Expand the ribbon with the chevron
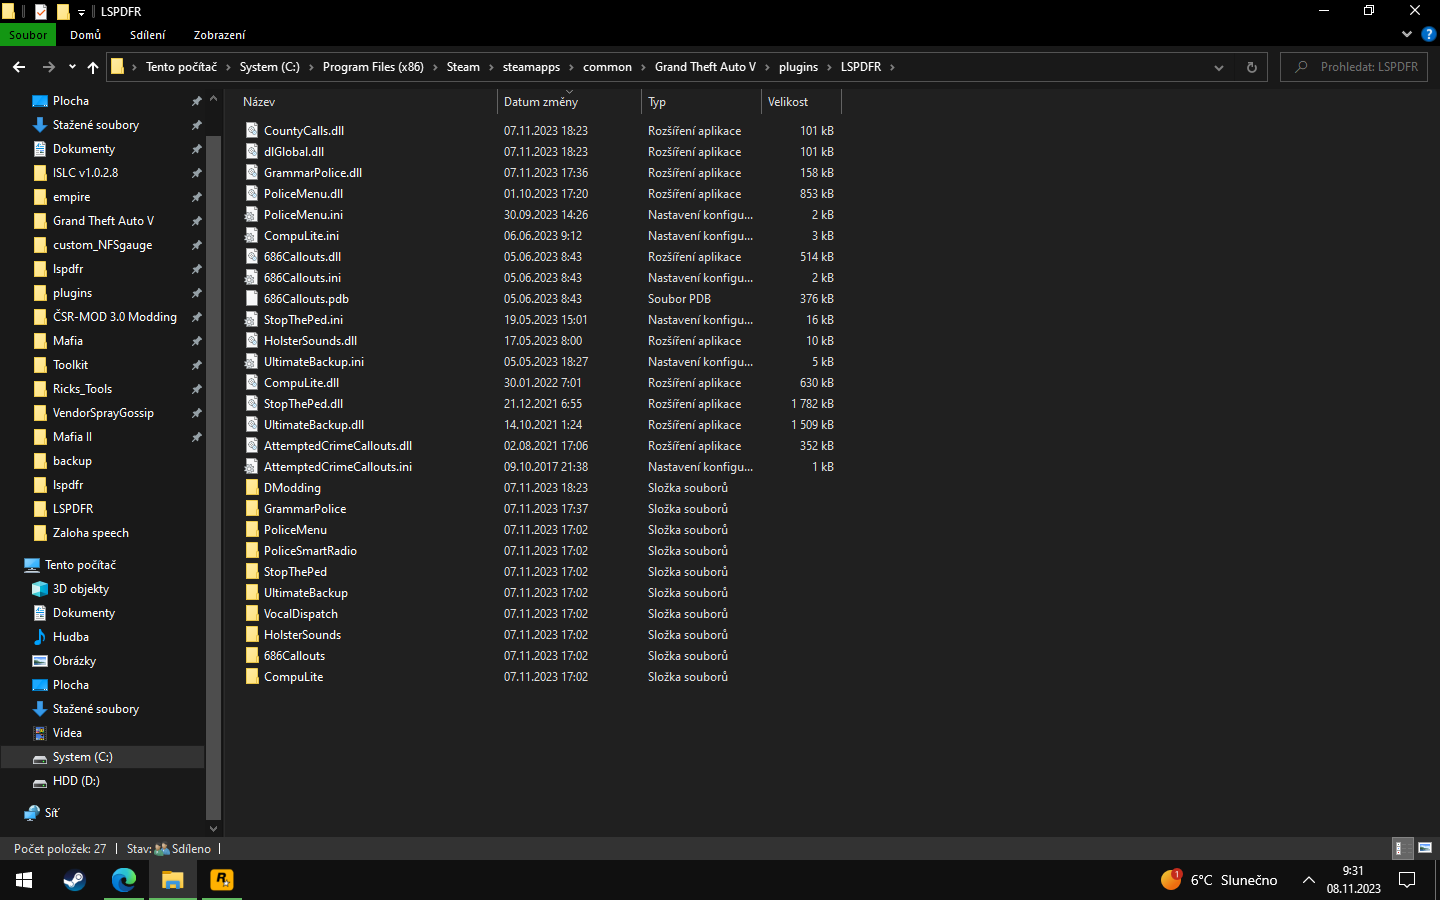 point(1407,34)
